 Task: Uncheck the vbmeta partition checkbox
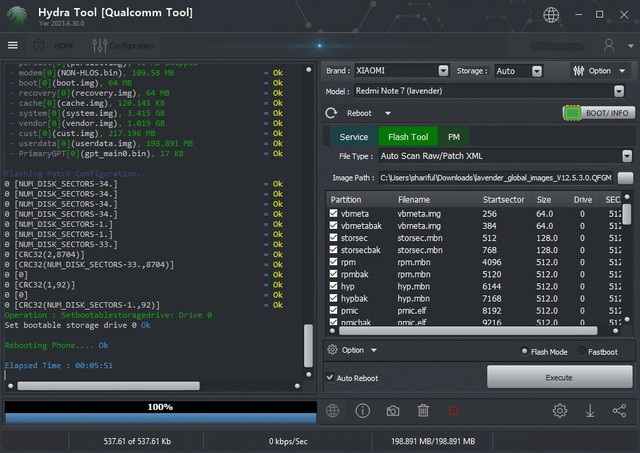tap(333, 213)
